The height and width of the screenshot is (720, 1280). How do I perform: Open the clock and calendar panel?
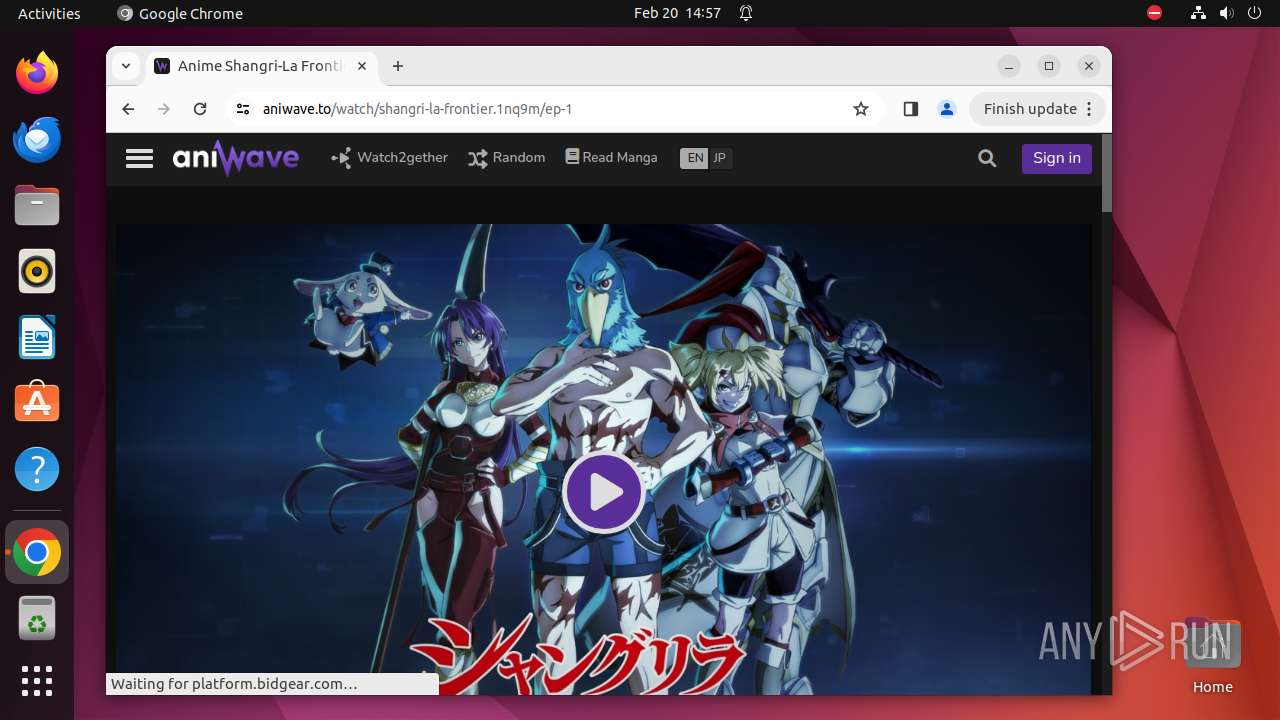click(x=677, y=13)
